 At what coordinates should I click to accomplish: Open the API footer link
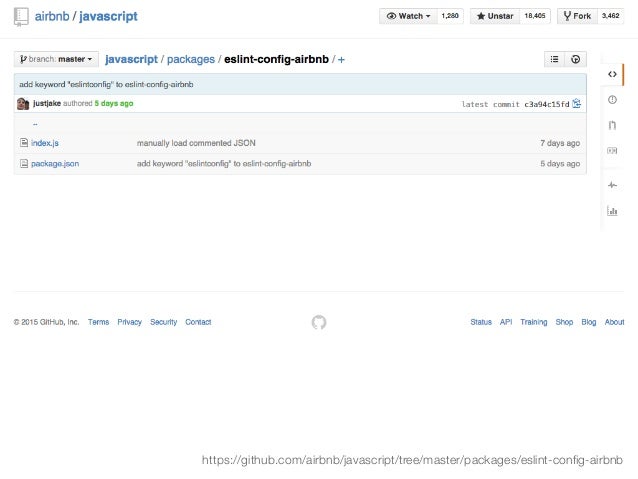point(506,322)
